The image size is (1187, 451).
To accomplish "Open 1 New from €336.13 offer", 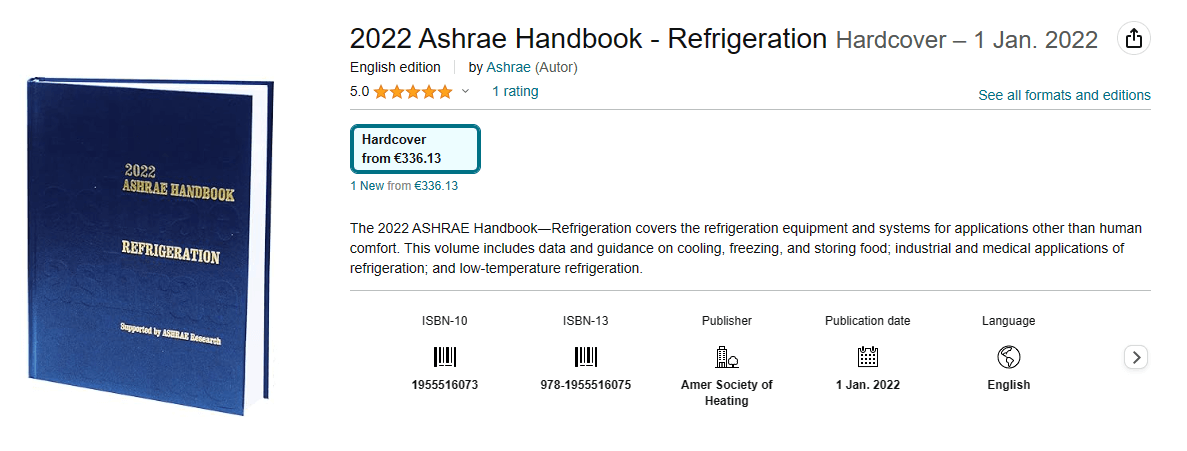I will [404, 185].
